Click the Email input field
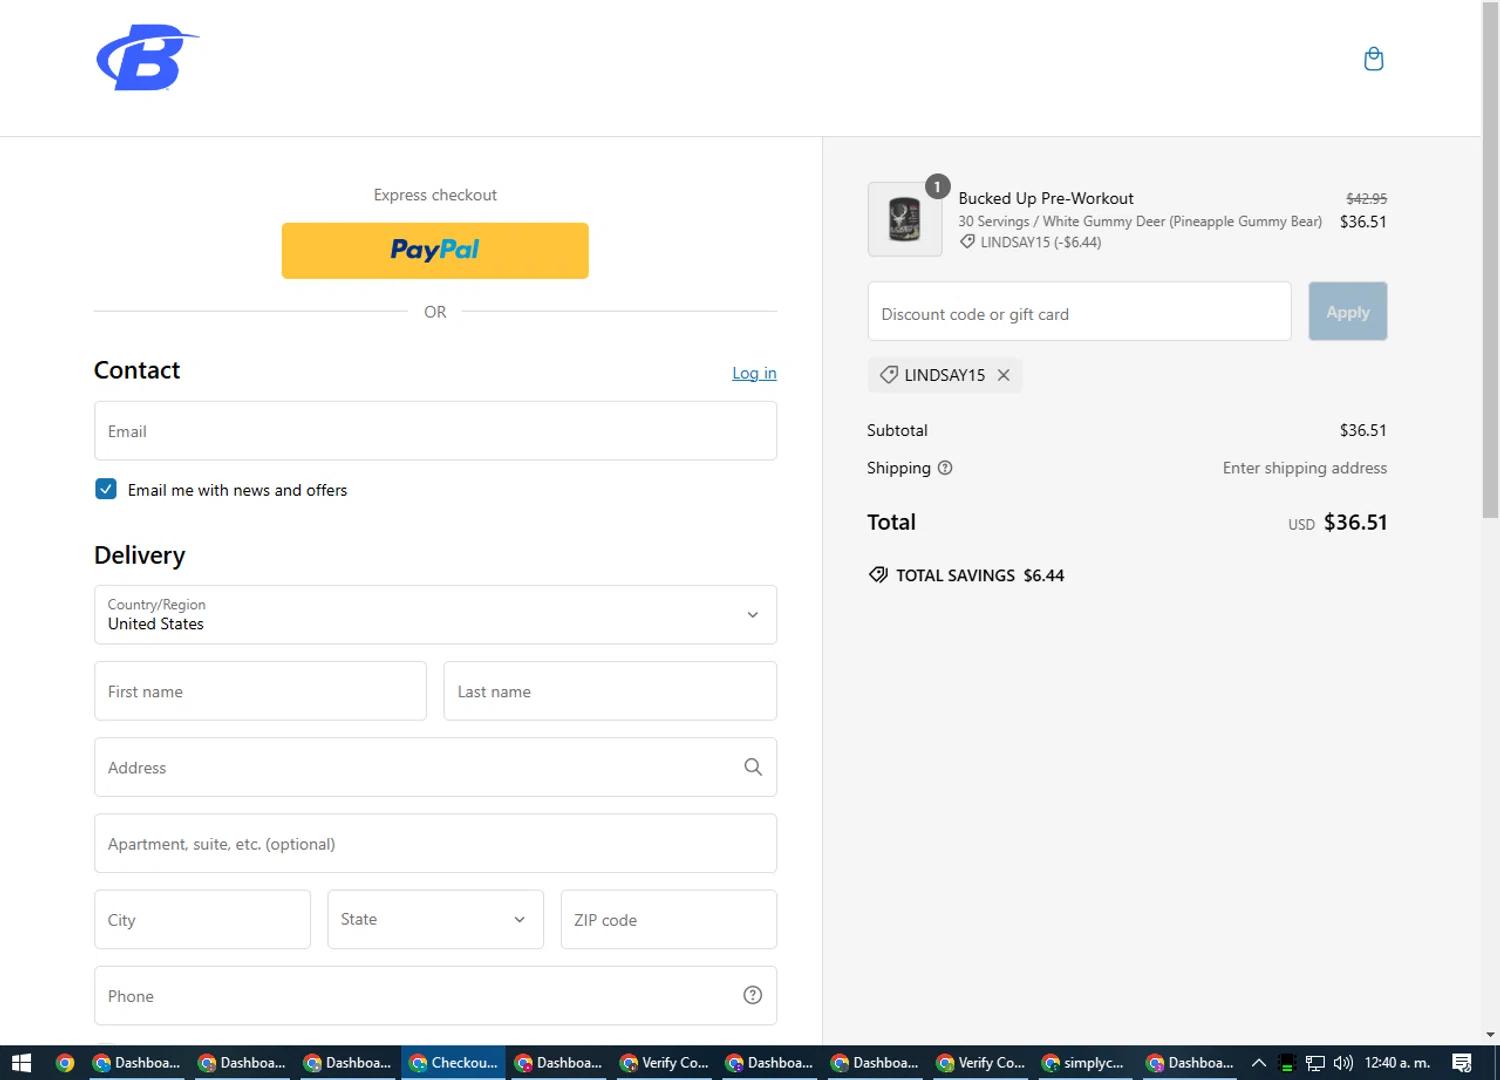This screenshot has height=1080, width=1500. [435, 431]
